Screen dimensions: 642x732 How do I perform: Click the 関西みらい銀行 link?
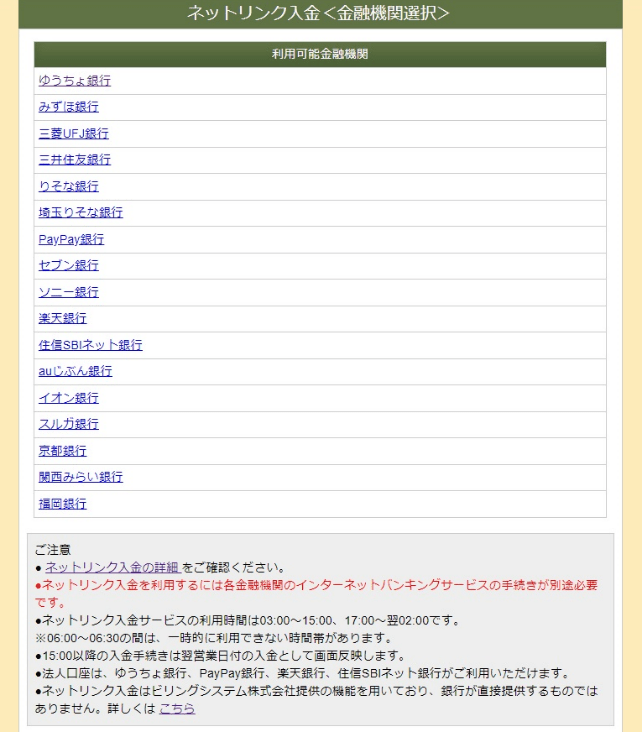pyautogui.click(x=81, y=477)
